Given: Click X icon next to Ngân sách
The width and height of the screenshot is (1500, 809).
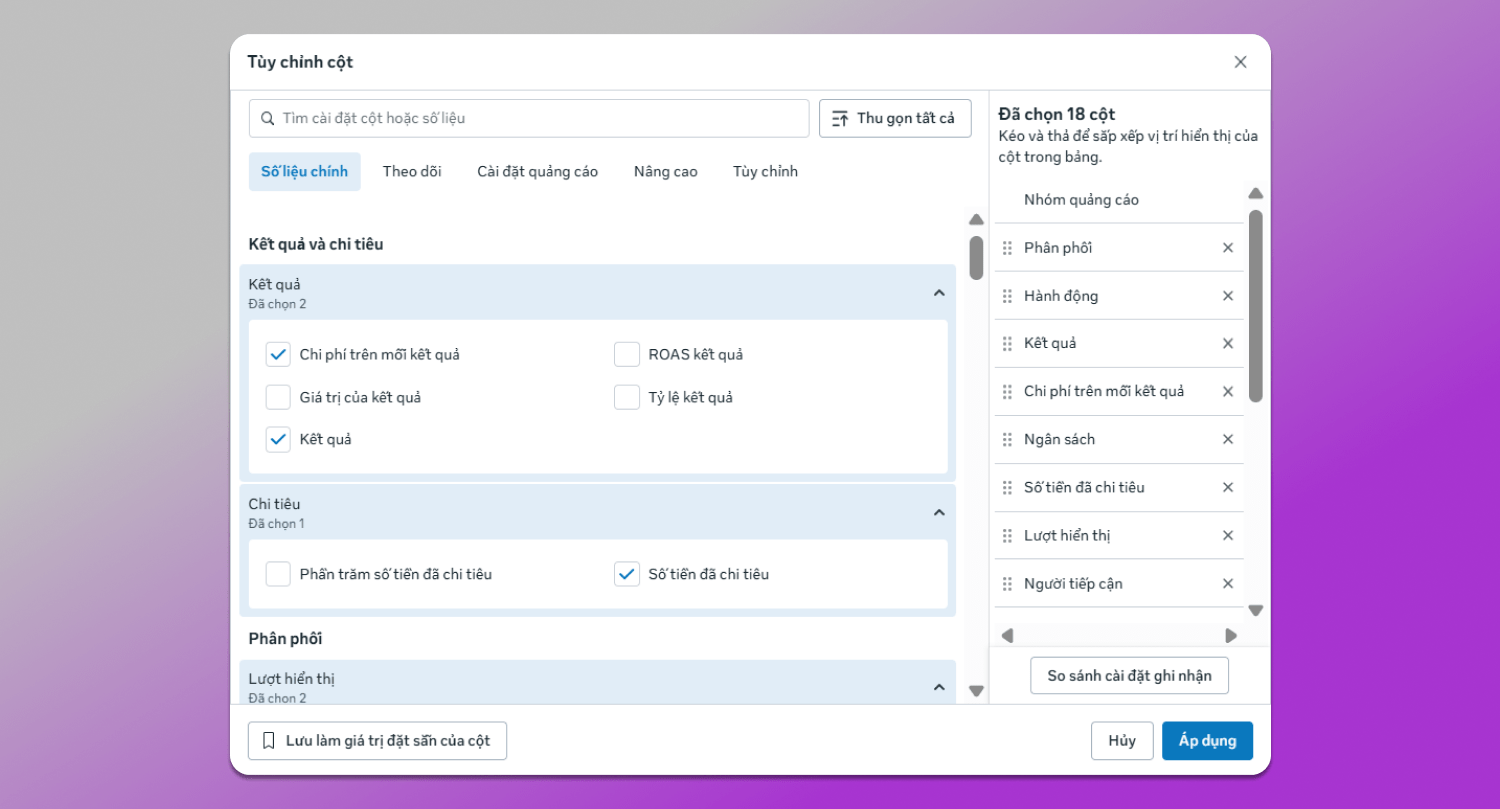Looking at the screenshot, I should click(1228, 439).
